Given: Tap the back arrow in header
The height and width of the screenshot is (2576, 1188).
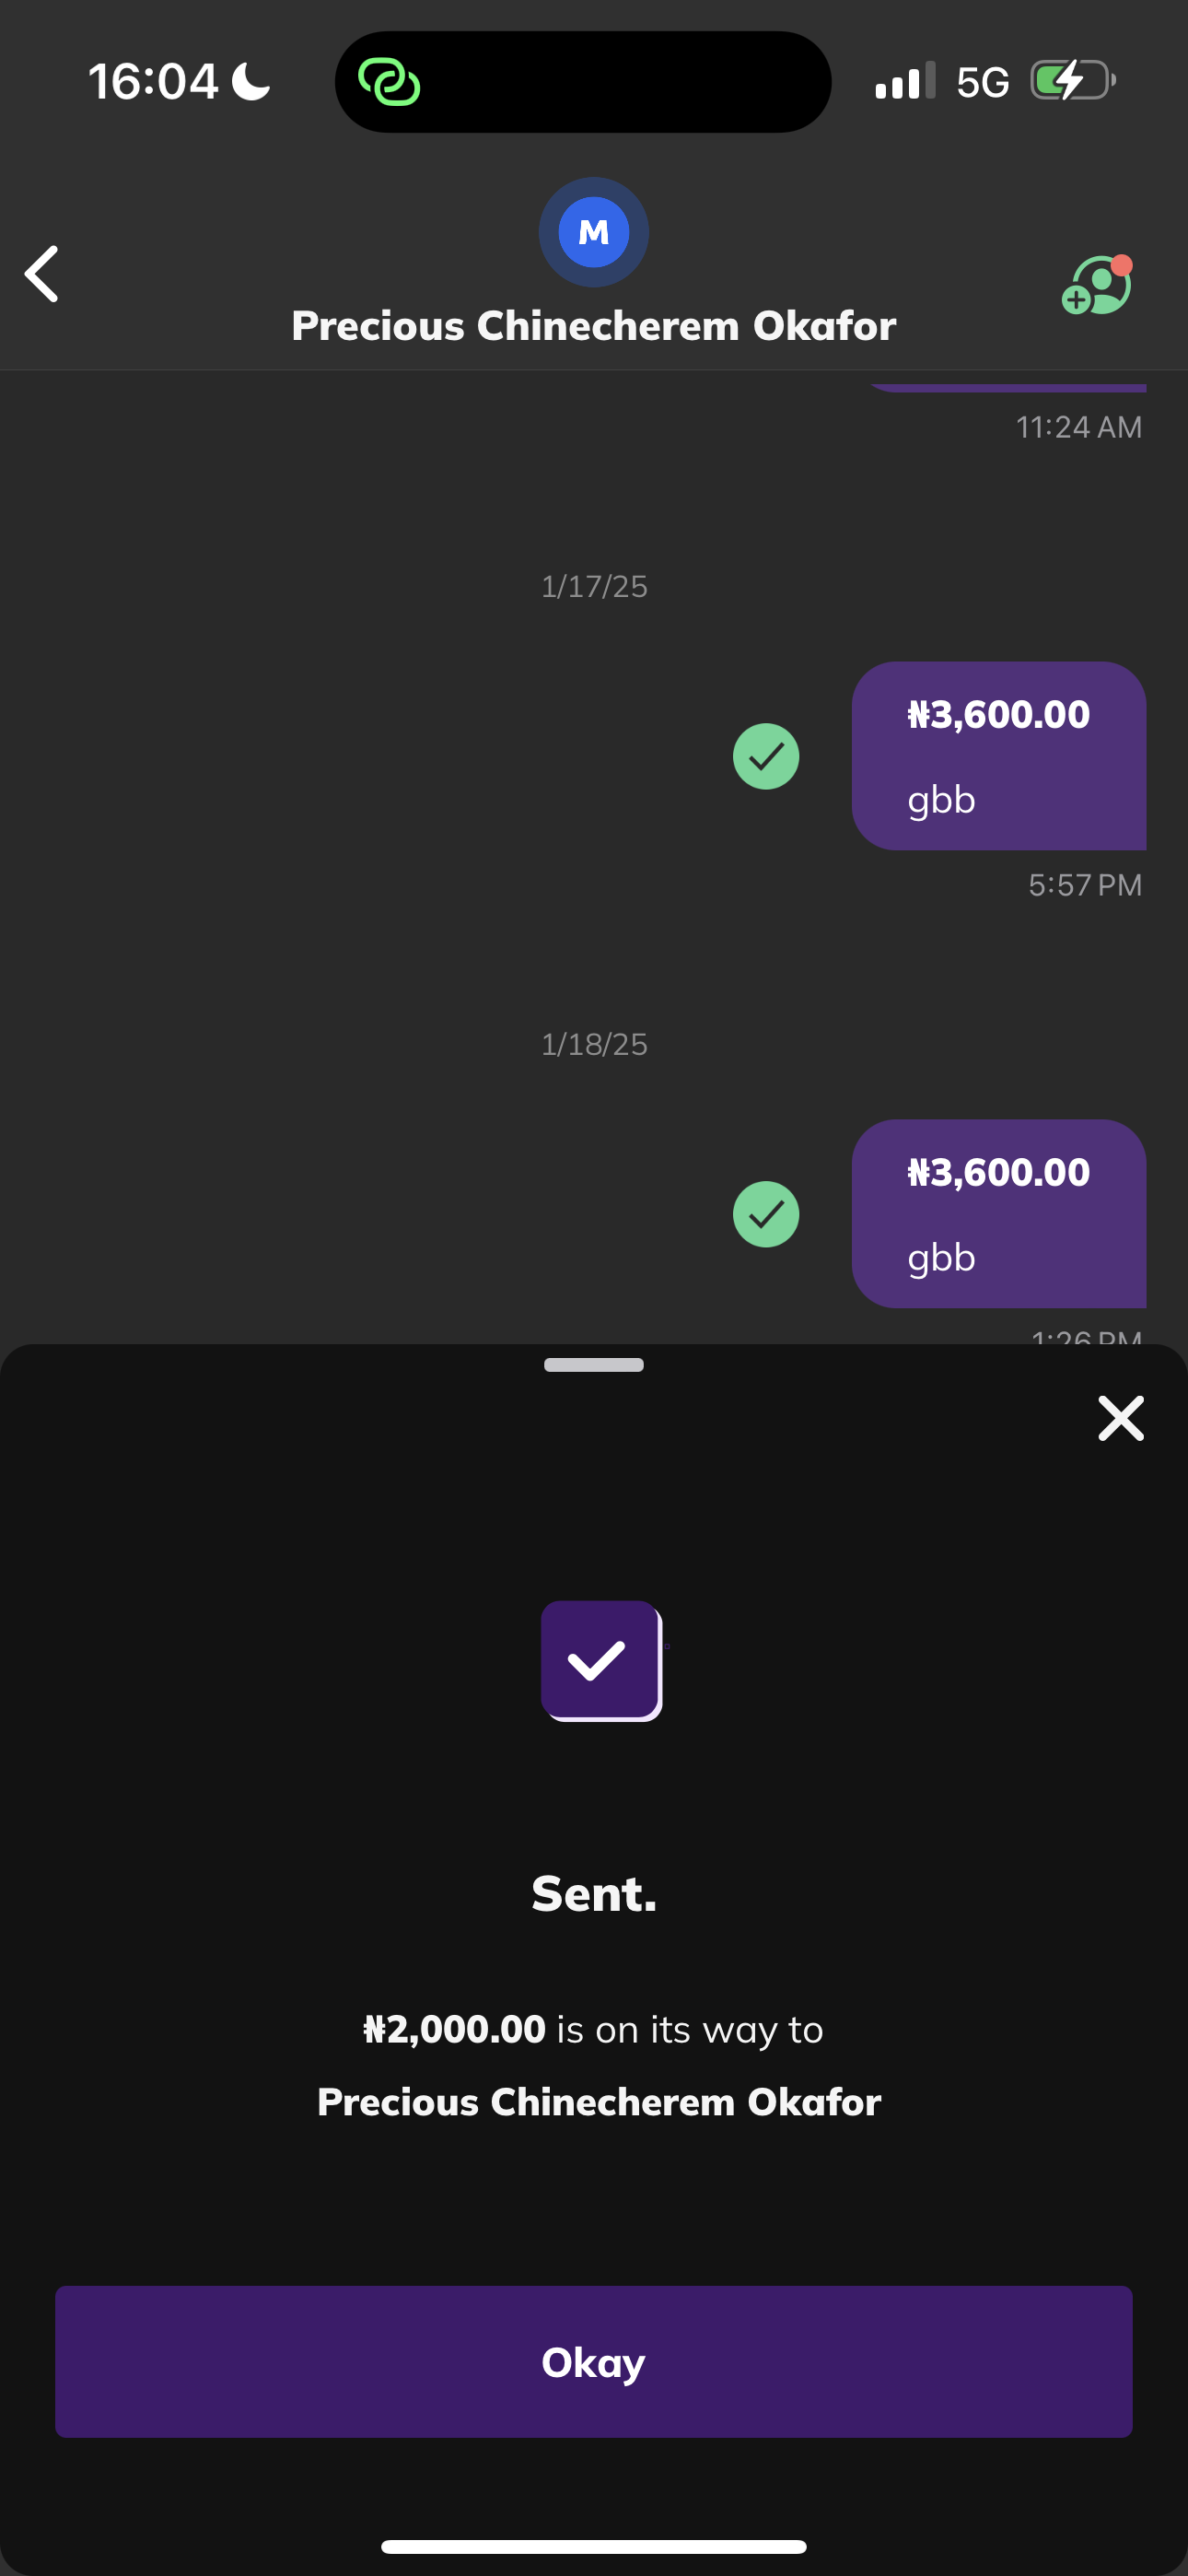Looking at the screenshot, I should (x=42, y=274).
